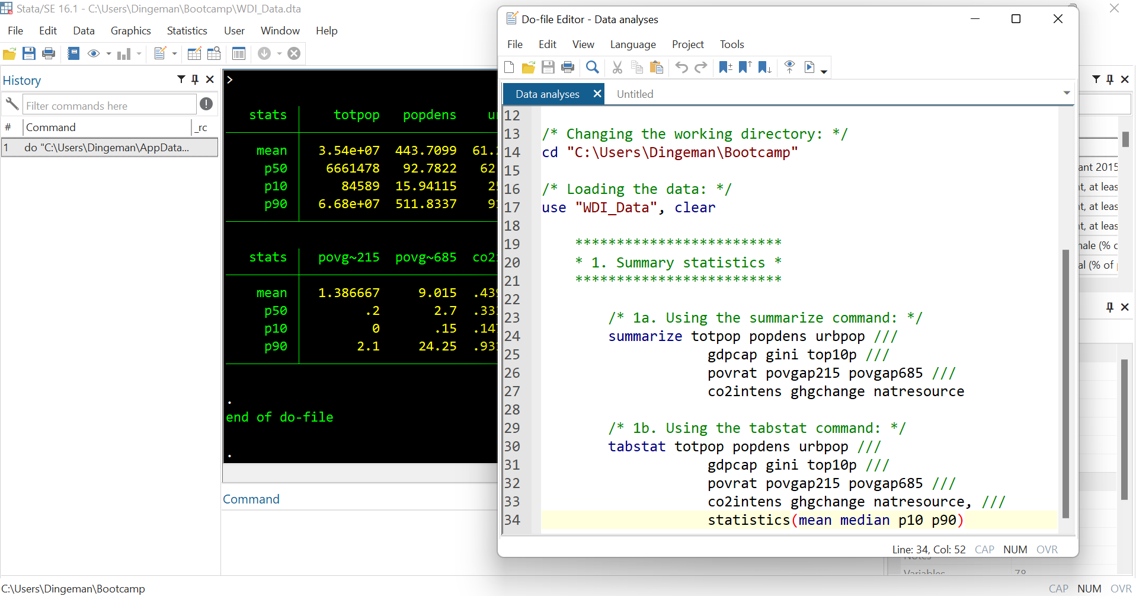Undo the last edit in the editor

click(x=683, y=67)
